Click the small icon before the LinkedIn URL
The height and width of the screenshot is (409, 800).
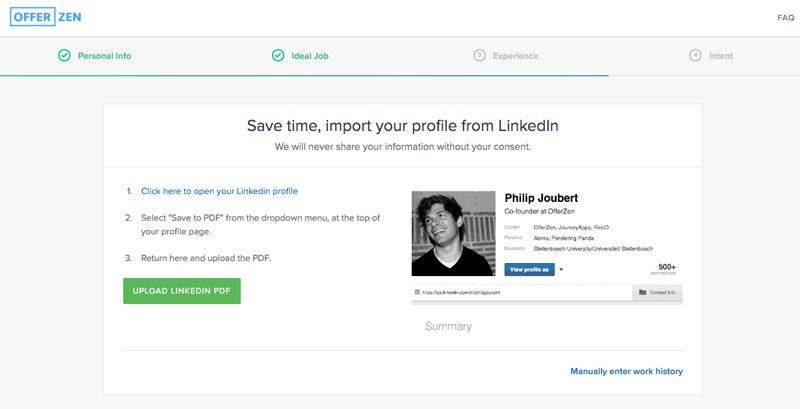[x=417, y=292]
